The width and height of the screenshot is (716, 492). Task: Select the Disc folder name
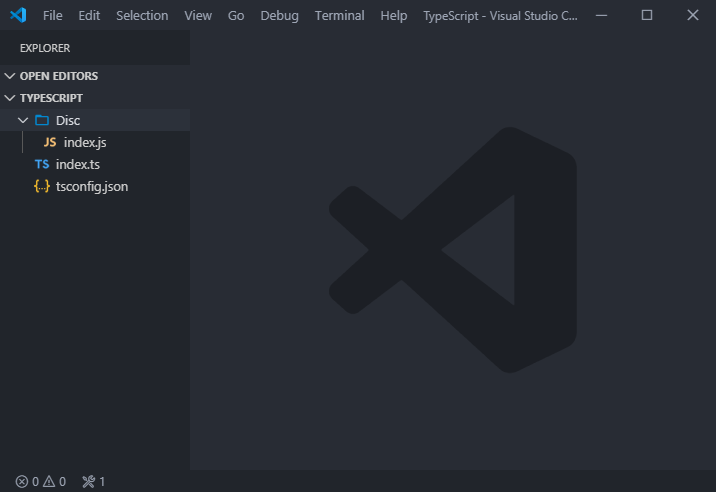tap(68, 121)
